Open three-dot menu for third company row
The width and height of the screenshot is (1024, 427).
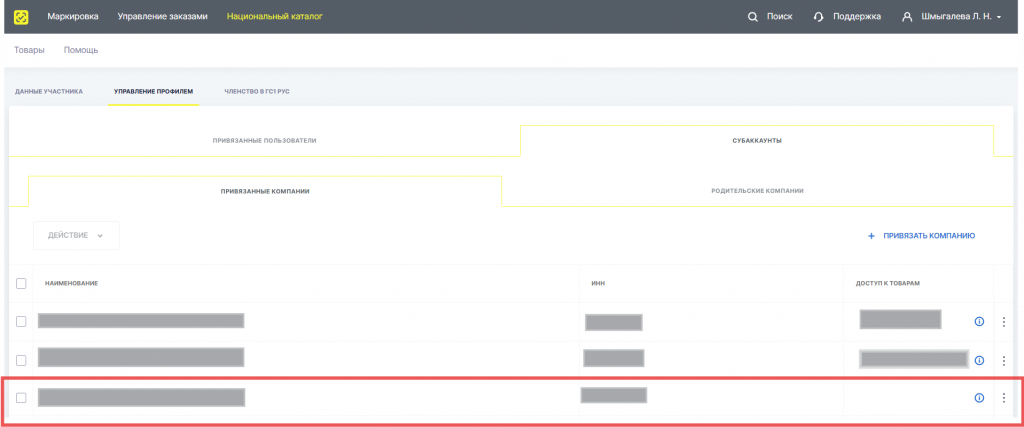(1004, 398)
